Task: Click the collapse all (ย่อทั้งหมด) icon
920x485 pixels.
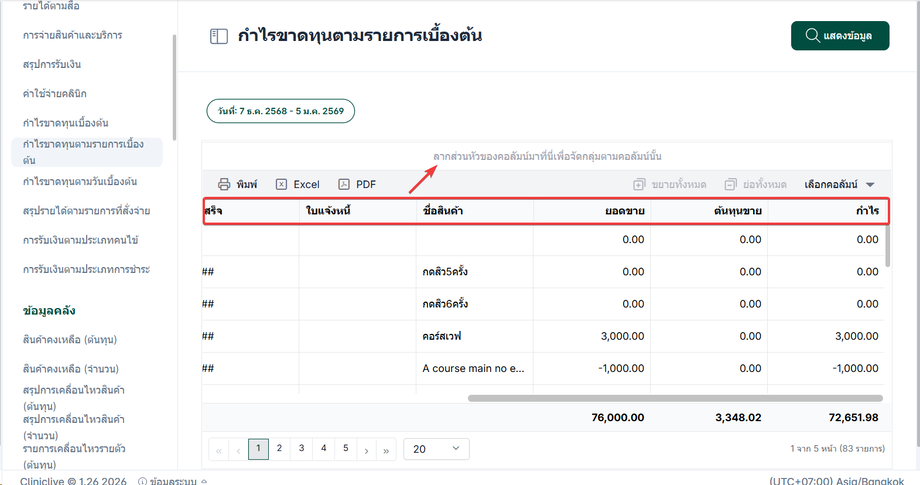Action: pos(730,185)
